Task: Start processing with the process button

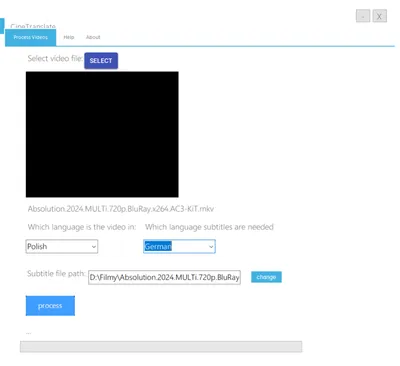Action: pyautogui.click(x=50, y=306)
